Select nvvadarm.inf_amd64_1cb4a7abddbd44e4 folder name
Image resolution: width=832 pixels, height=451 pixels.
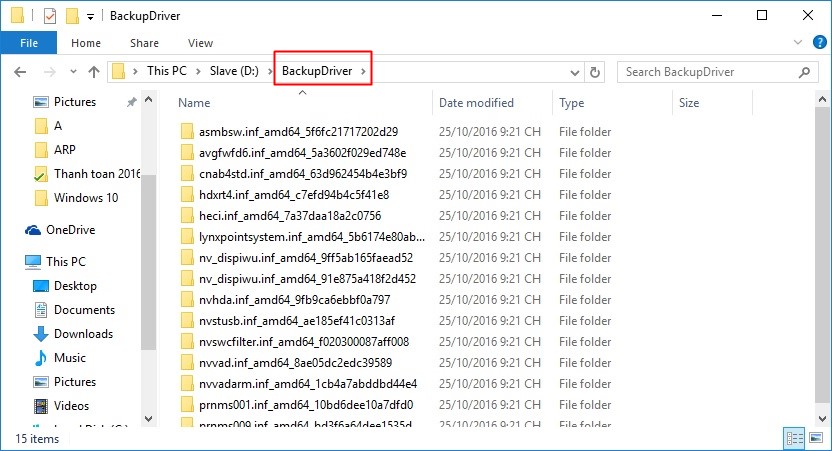[x=308, y=384]
